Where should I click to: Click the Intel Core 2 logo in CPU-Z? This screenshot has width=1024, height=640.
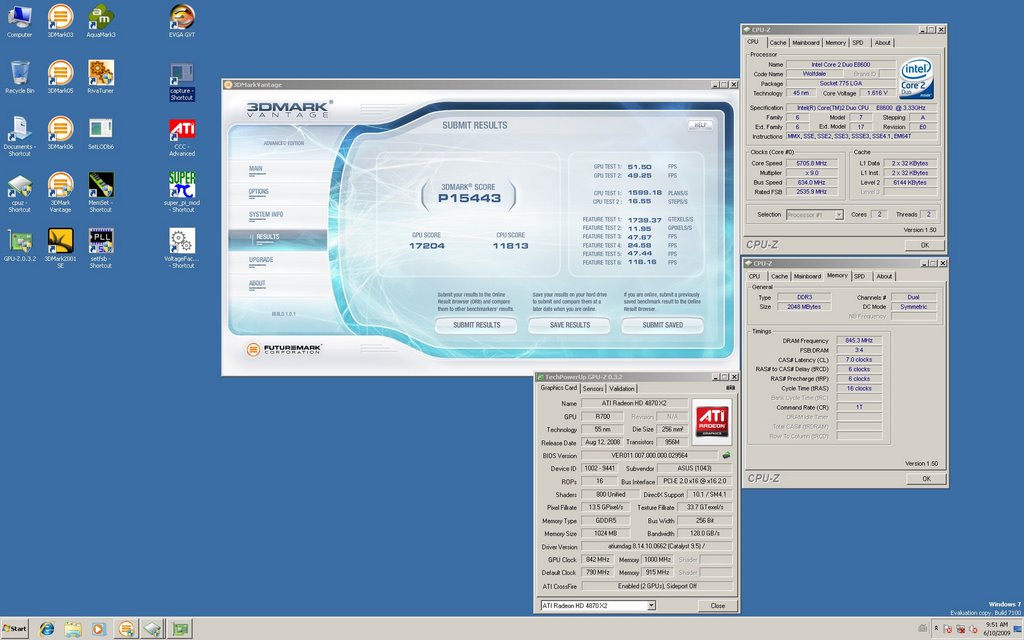(916, 79)
